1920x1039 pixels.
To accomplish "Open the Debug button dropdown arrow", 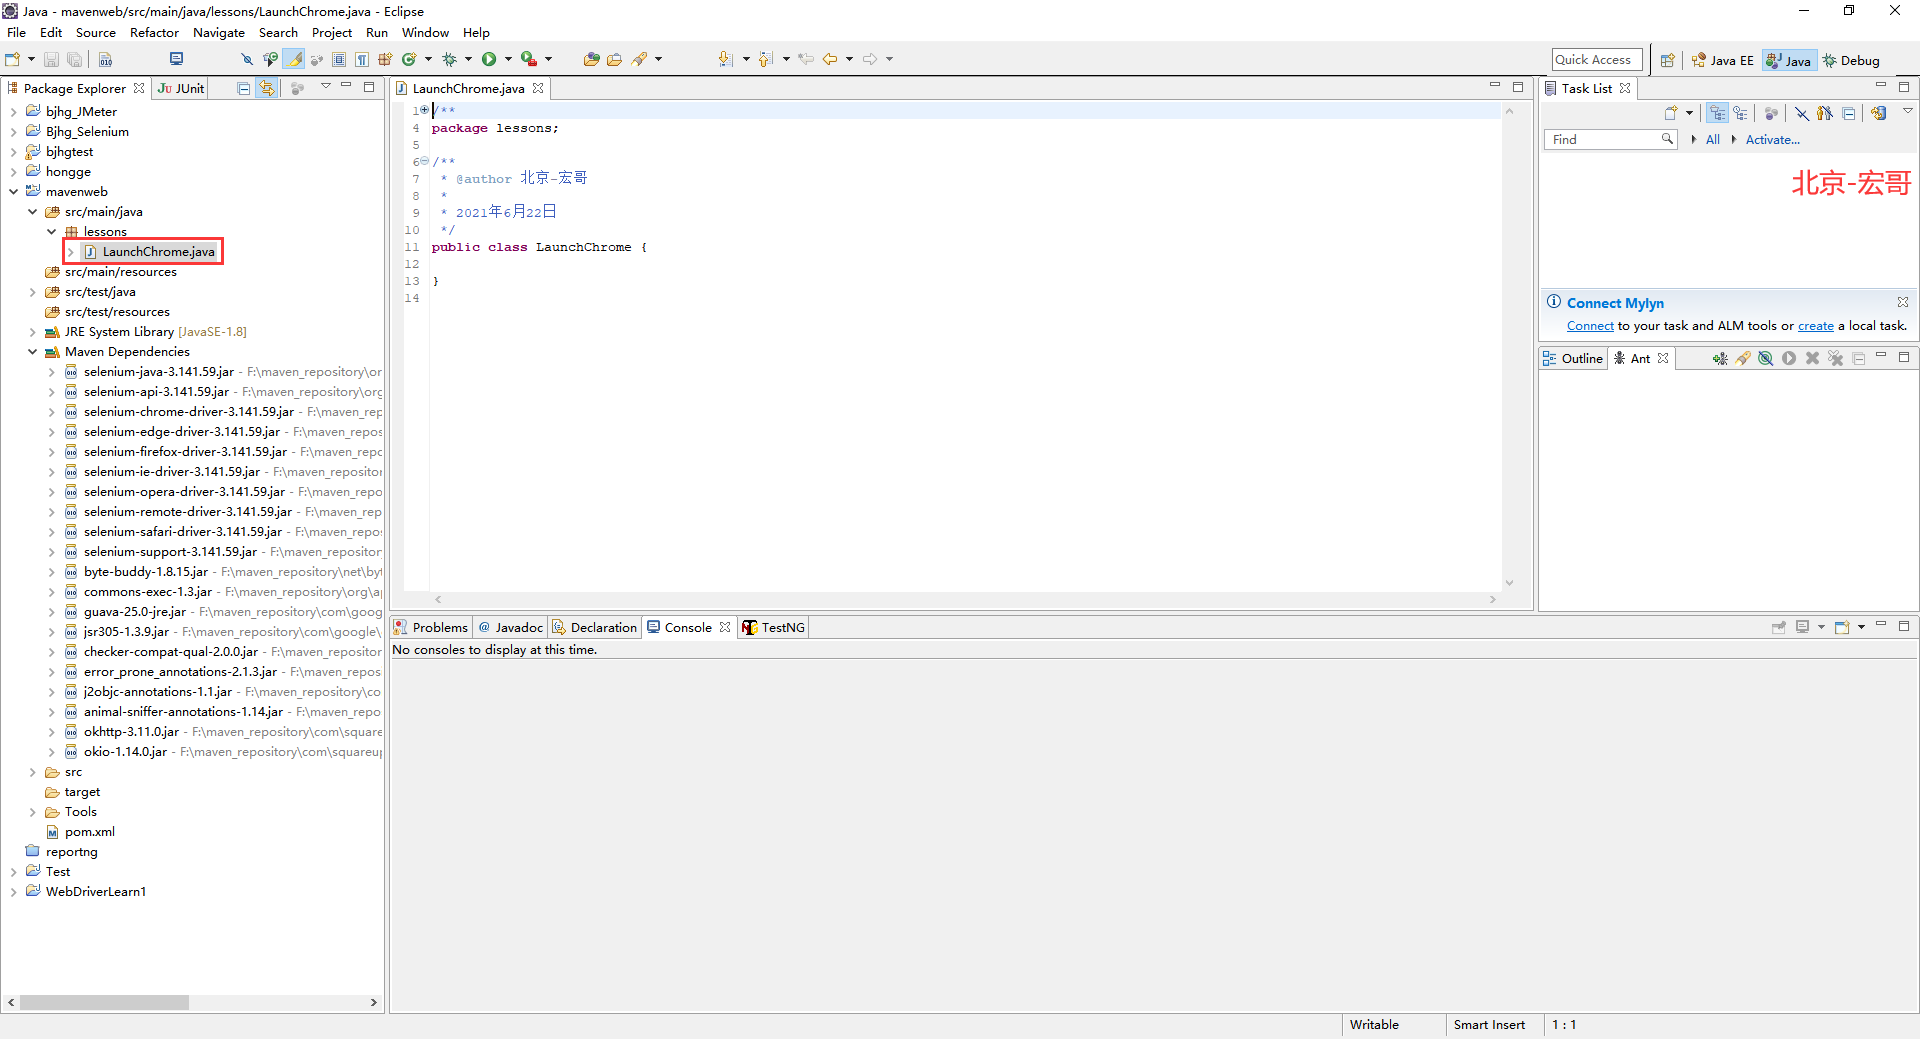I will click(468, 59).
